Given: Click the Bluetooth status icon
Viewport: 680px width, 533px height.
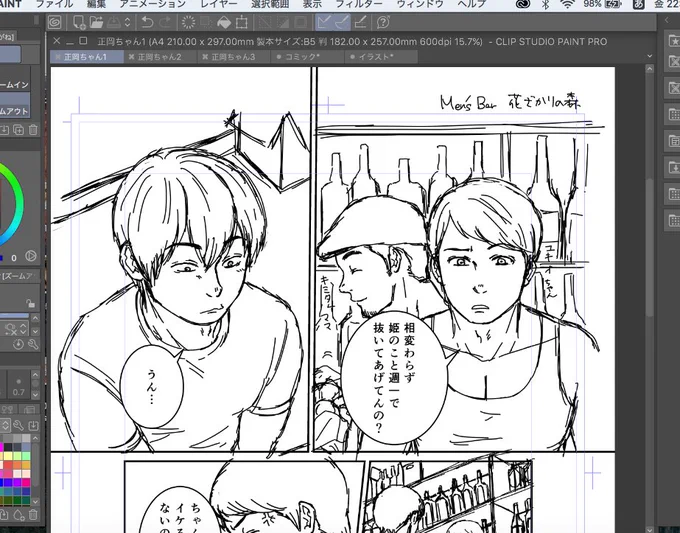Looking at the screenshot, I should pyautogui.click(x=546, y=4).
